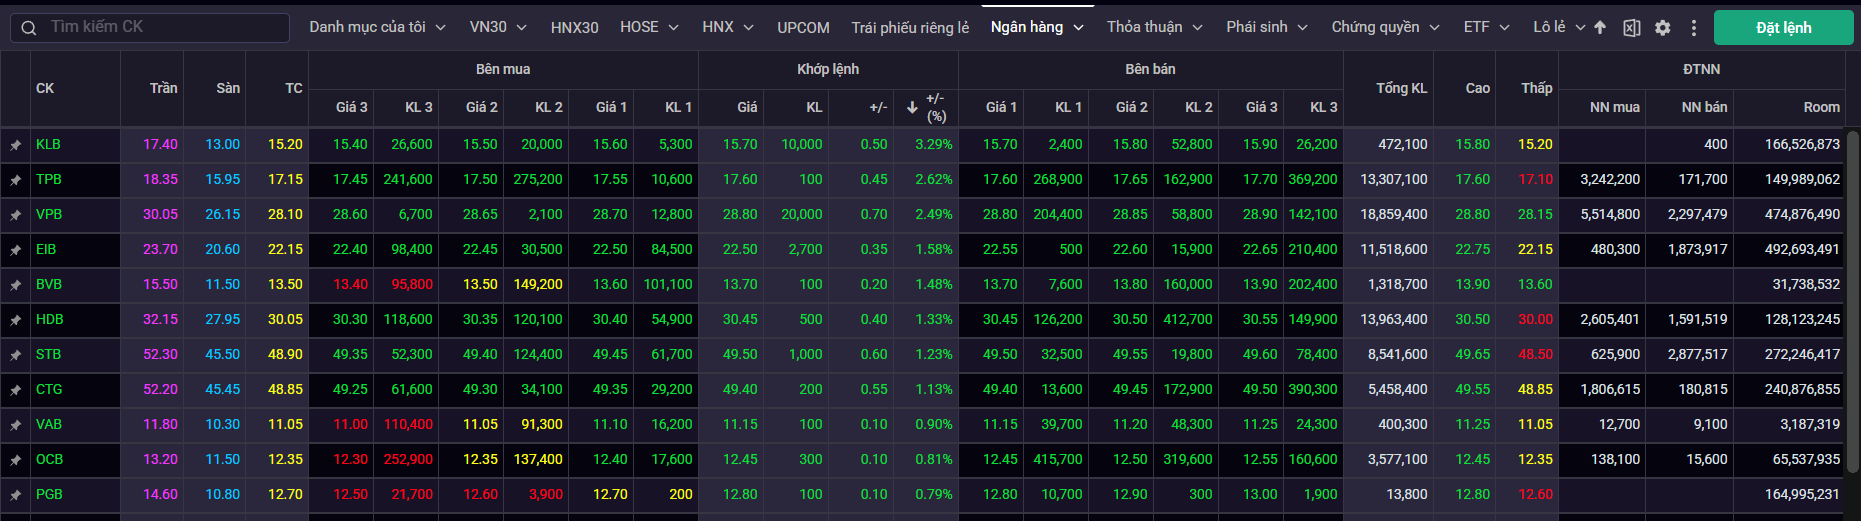Open the settings gear icon
The image size is (1861, 521).
coord(1662,28)
